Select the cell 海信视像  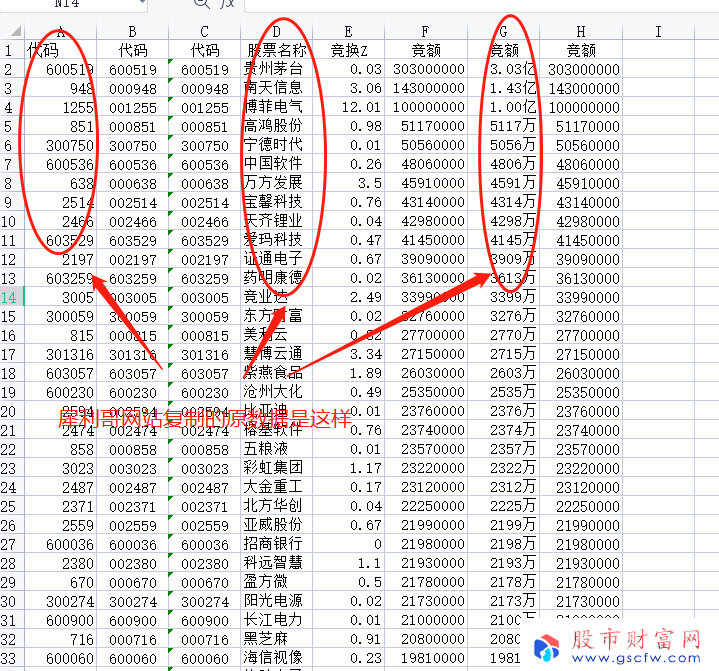[x=277, y=659]
